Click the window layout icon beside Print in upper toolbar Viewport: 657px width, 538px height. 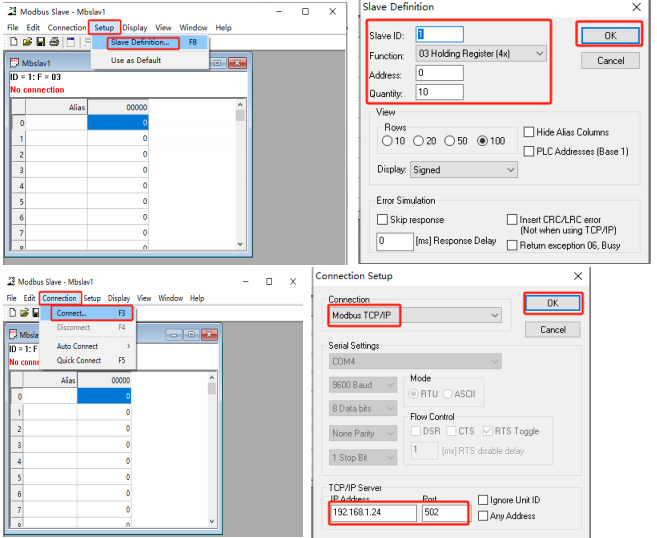71,41
